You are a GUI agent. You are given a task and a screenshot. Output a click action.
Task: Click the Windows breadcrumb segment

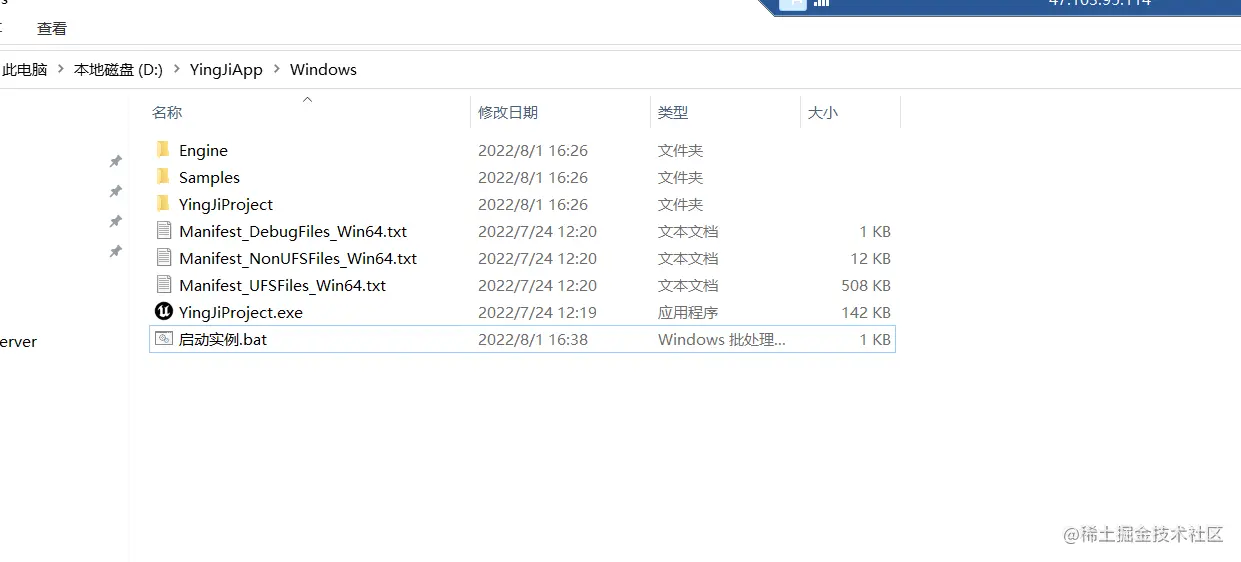click(x=323, y=70)
